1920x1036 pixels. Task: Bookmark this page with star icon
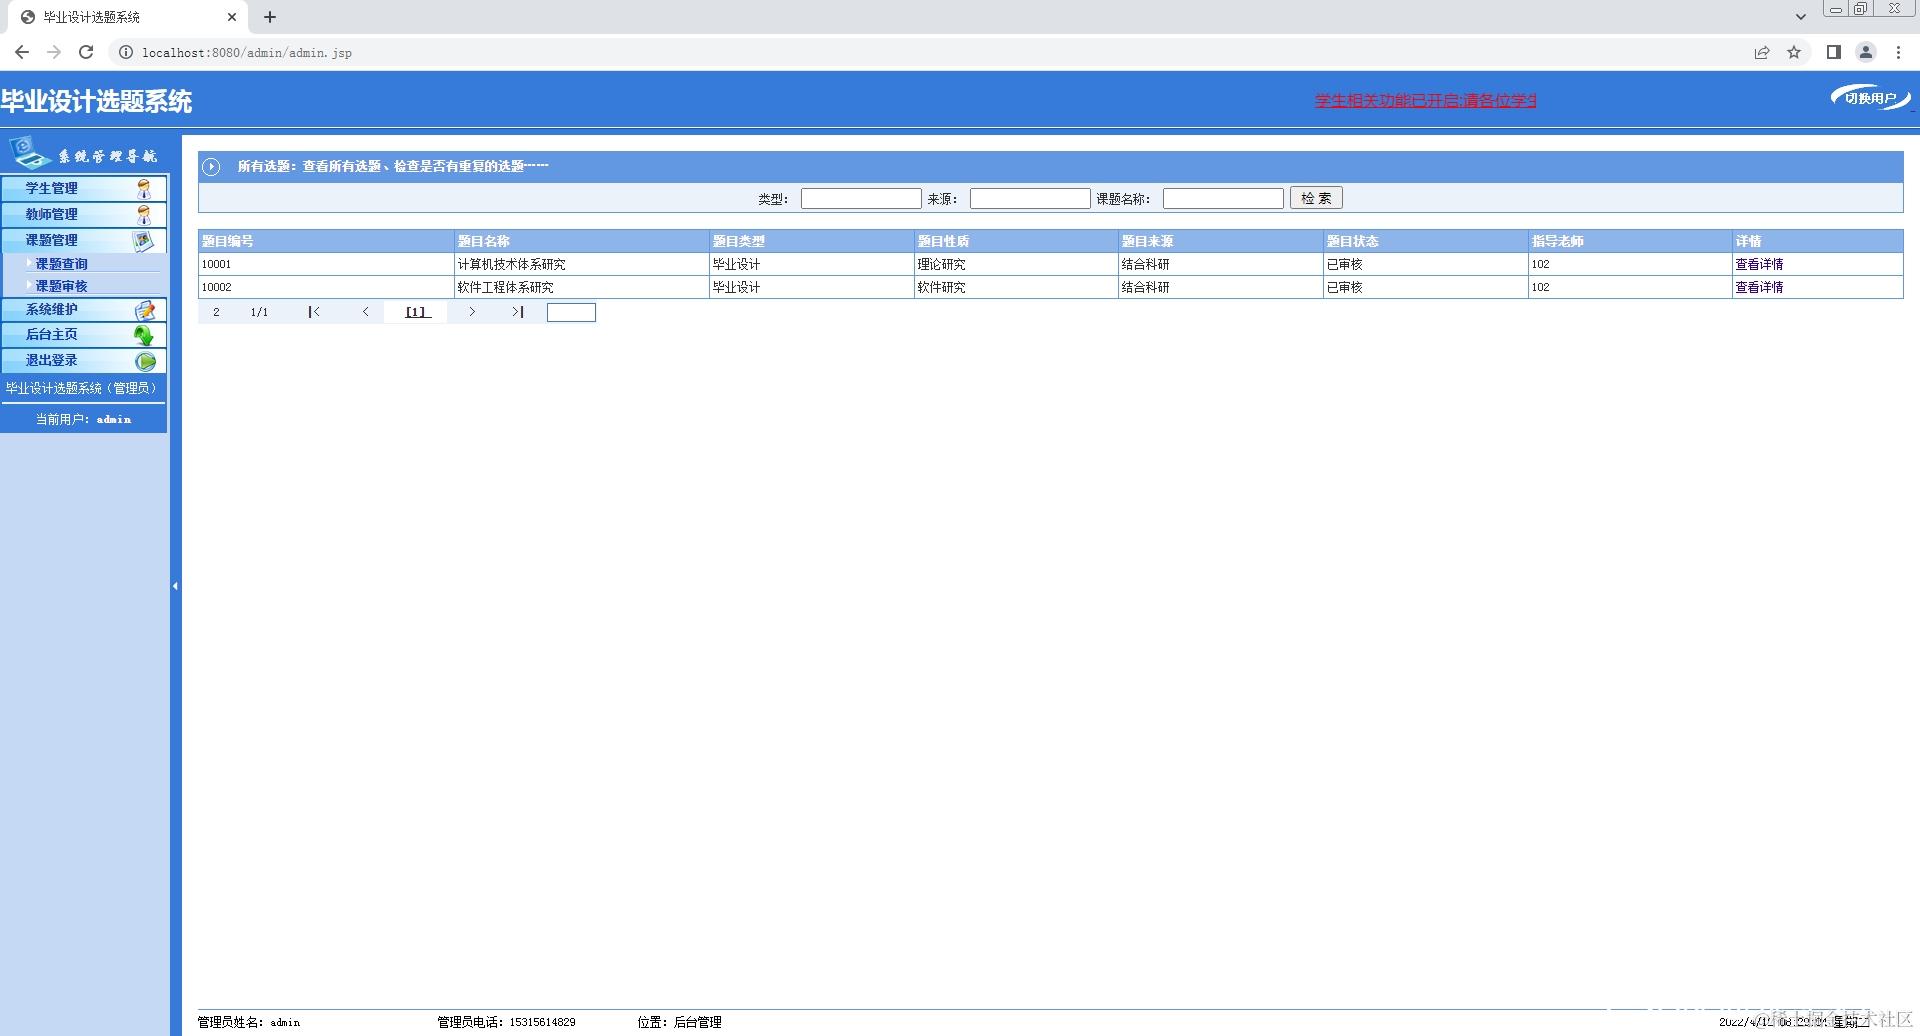pos(1794,52)
